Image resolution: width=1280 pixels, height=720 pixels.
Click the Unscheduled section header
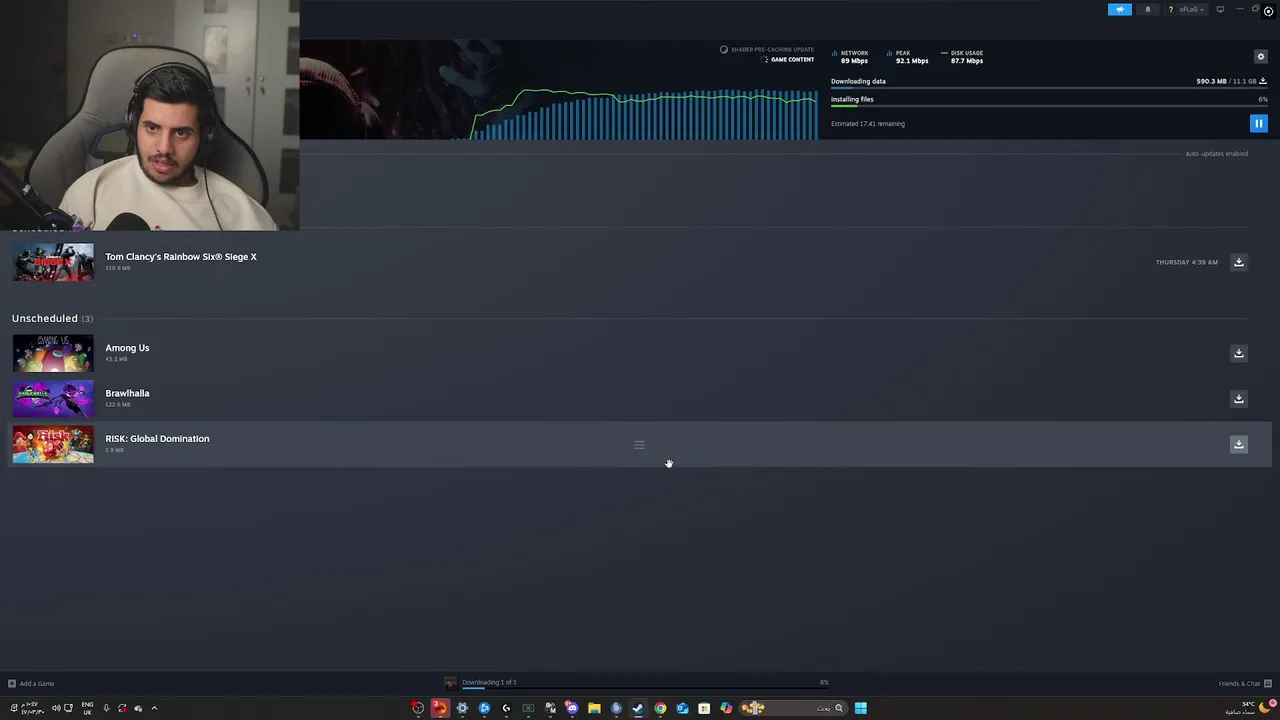tap(52, 318)
